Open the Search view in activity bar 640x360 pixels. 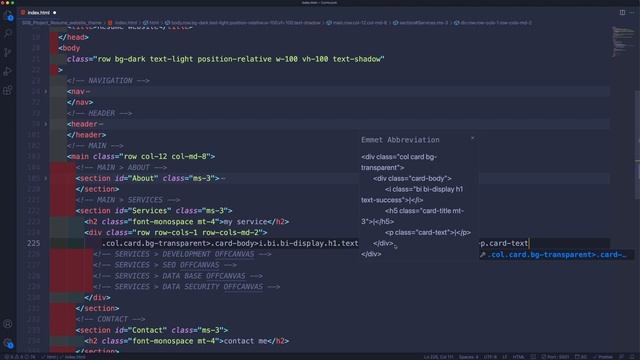(x=8, y=34)
